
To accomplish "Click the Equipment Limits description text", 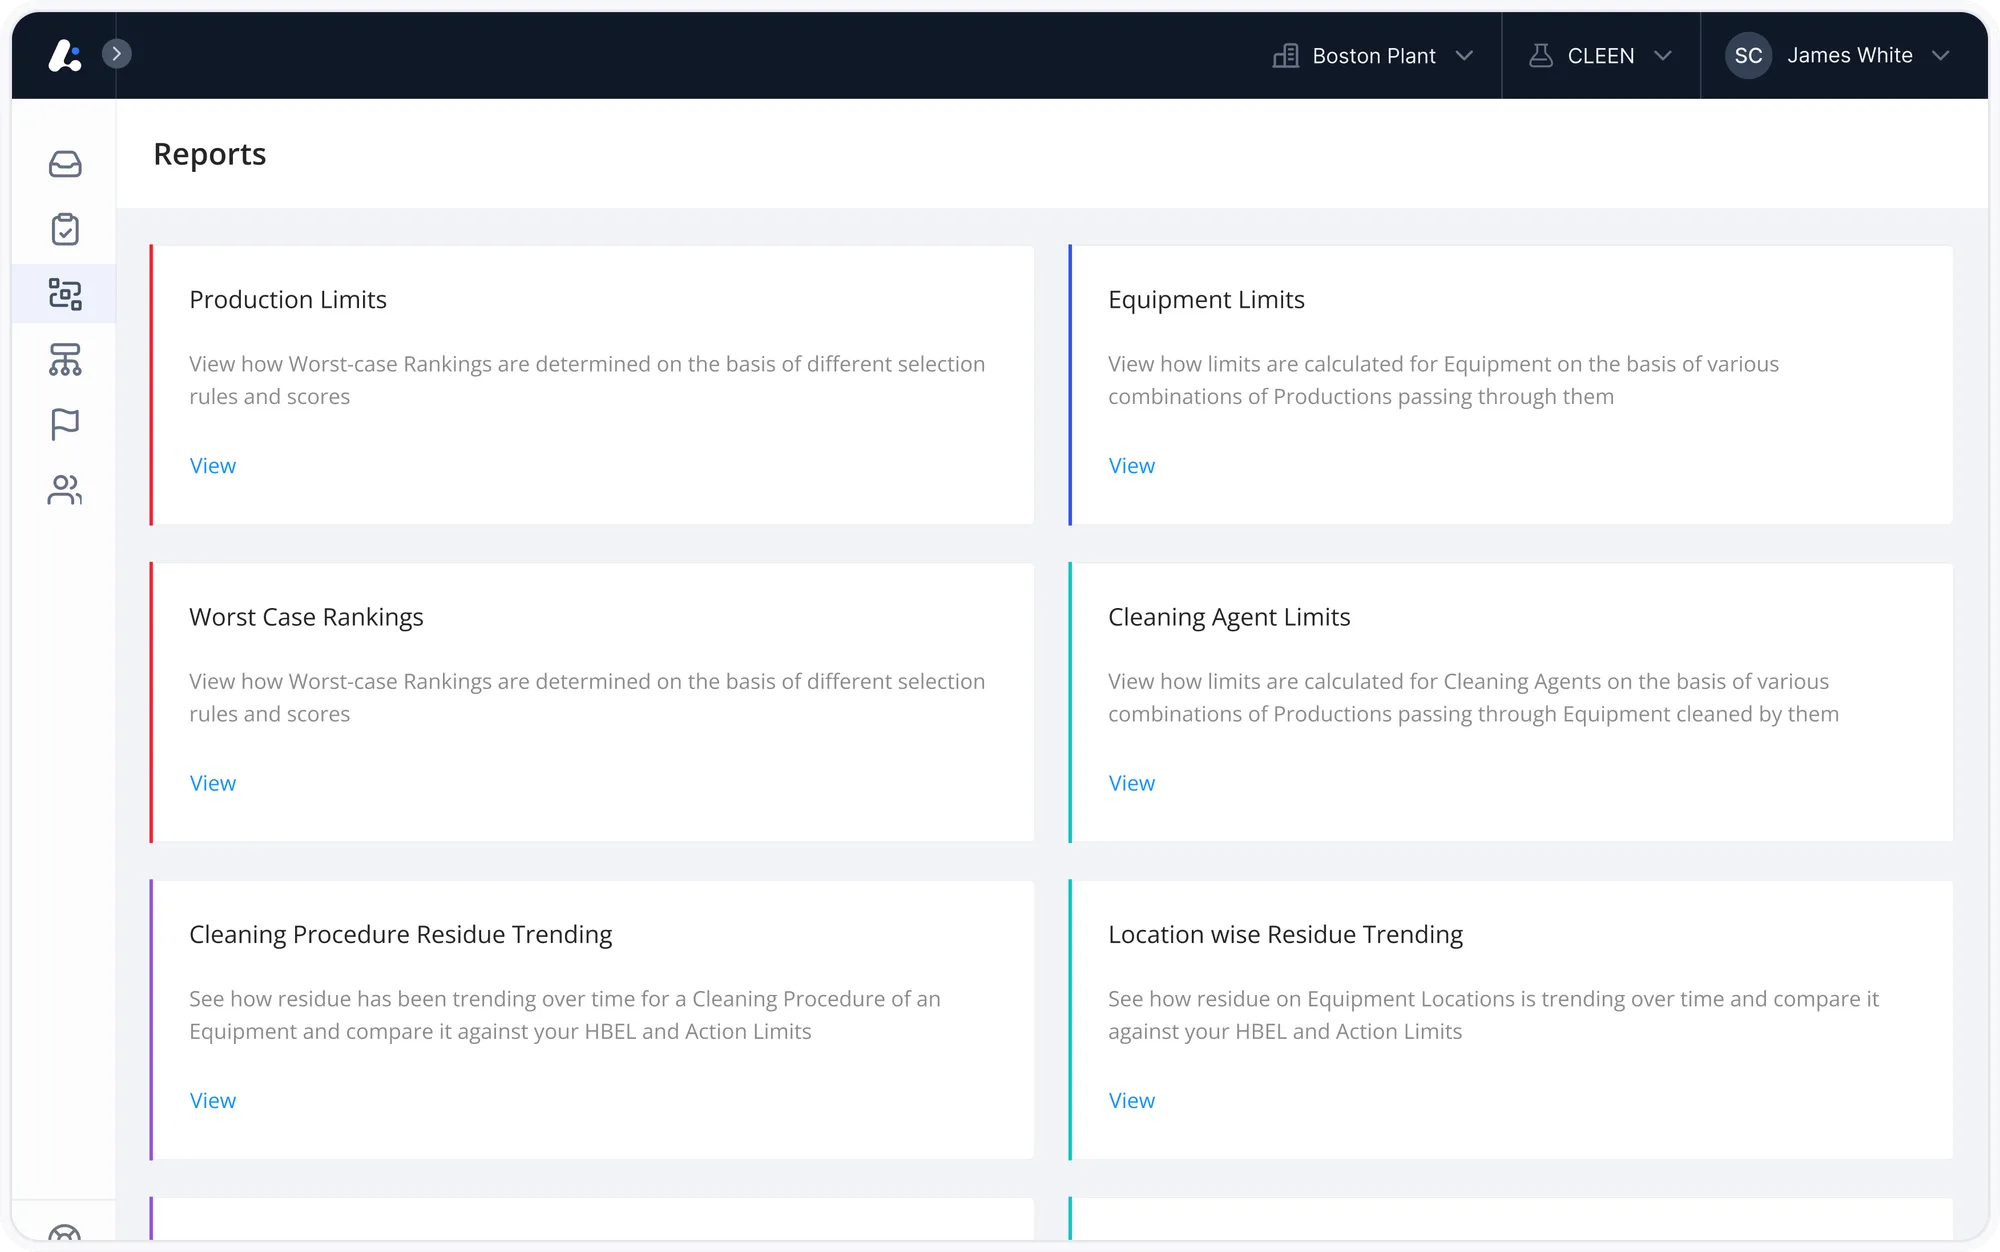I will 1443,380.
